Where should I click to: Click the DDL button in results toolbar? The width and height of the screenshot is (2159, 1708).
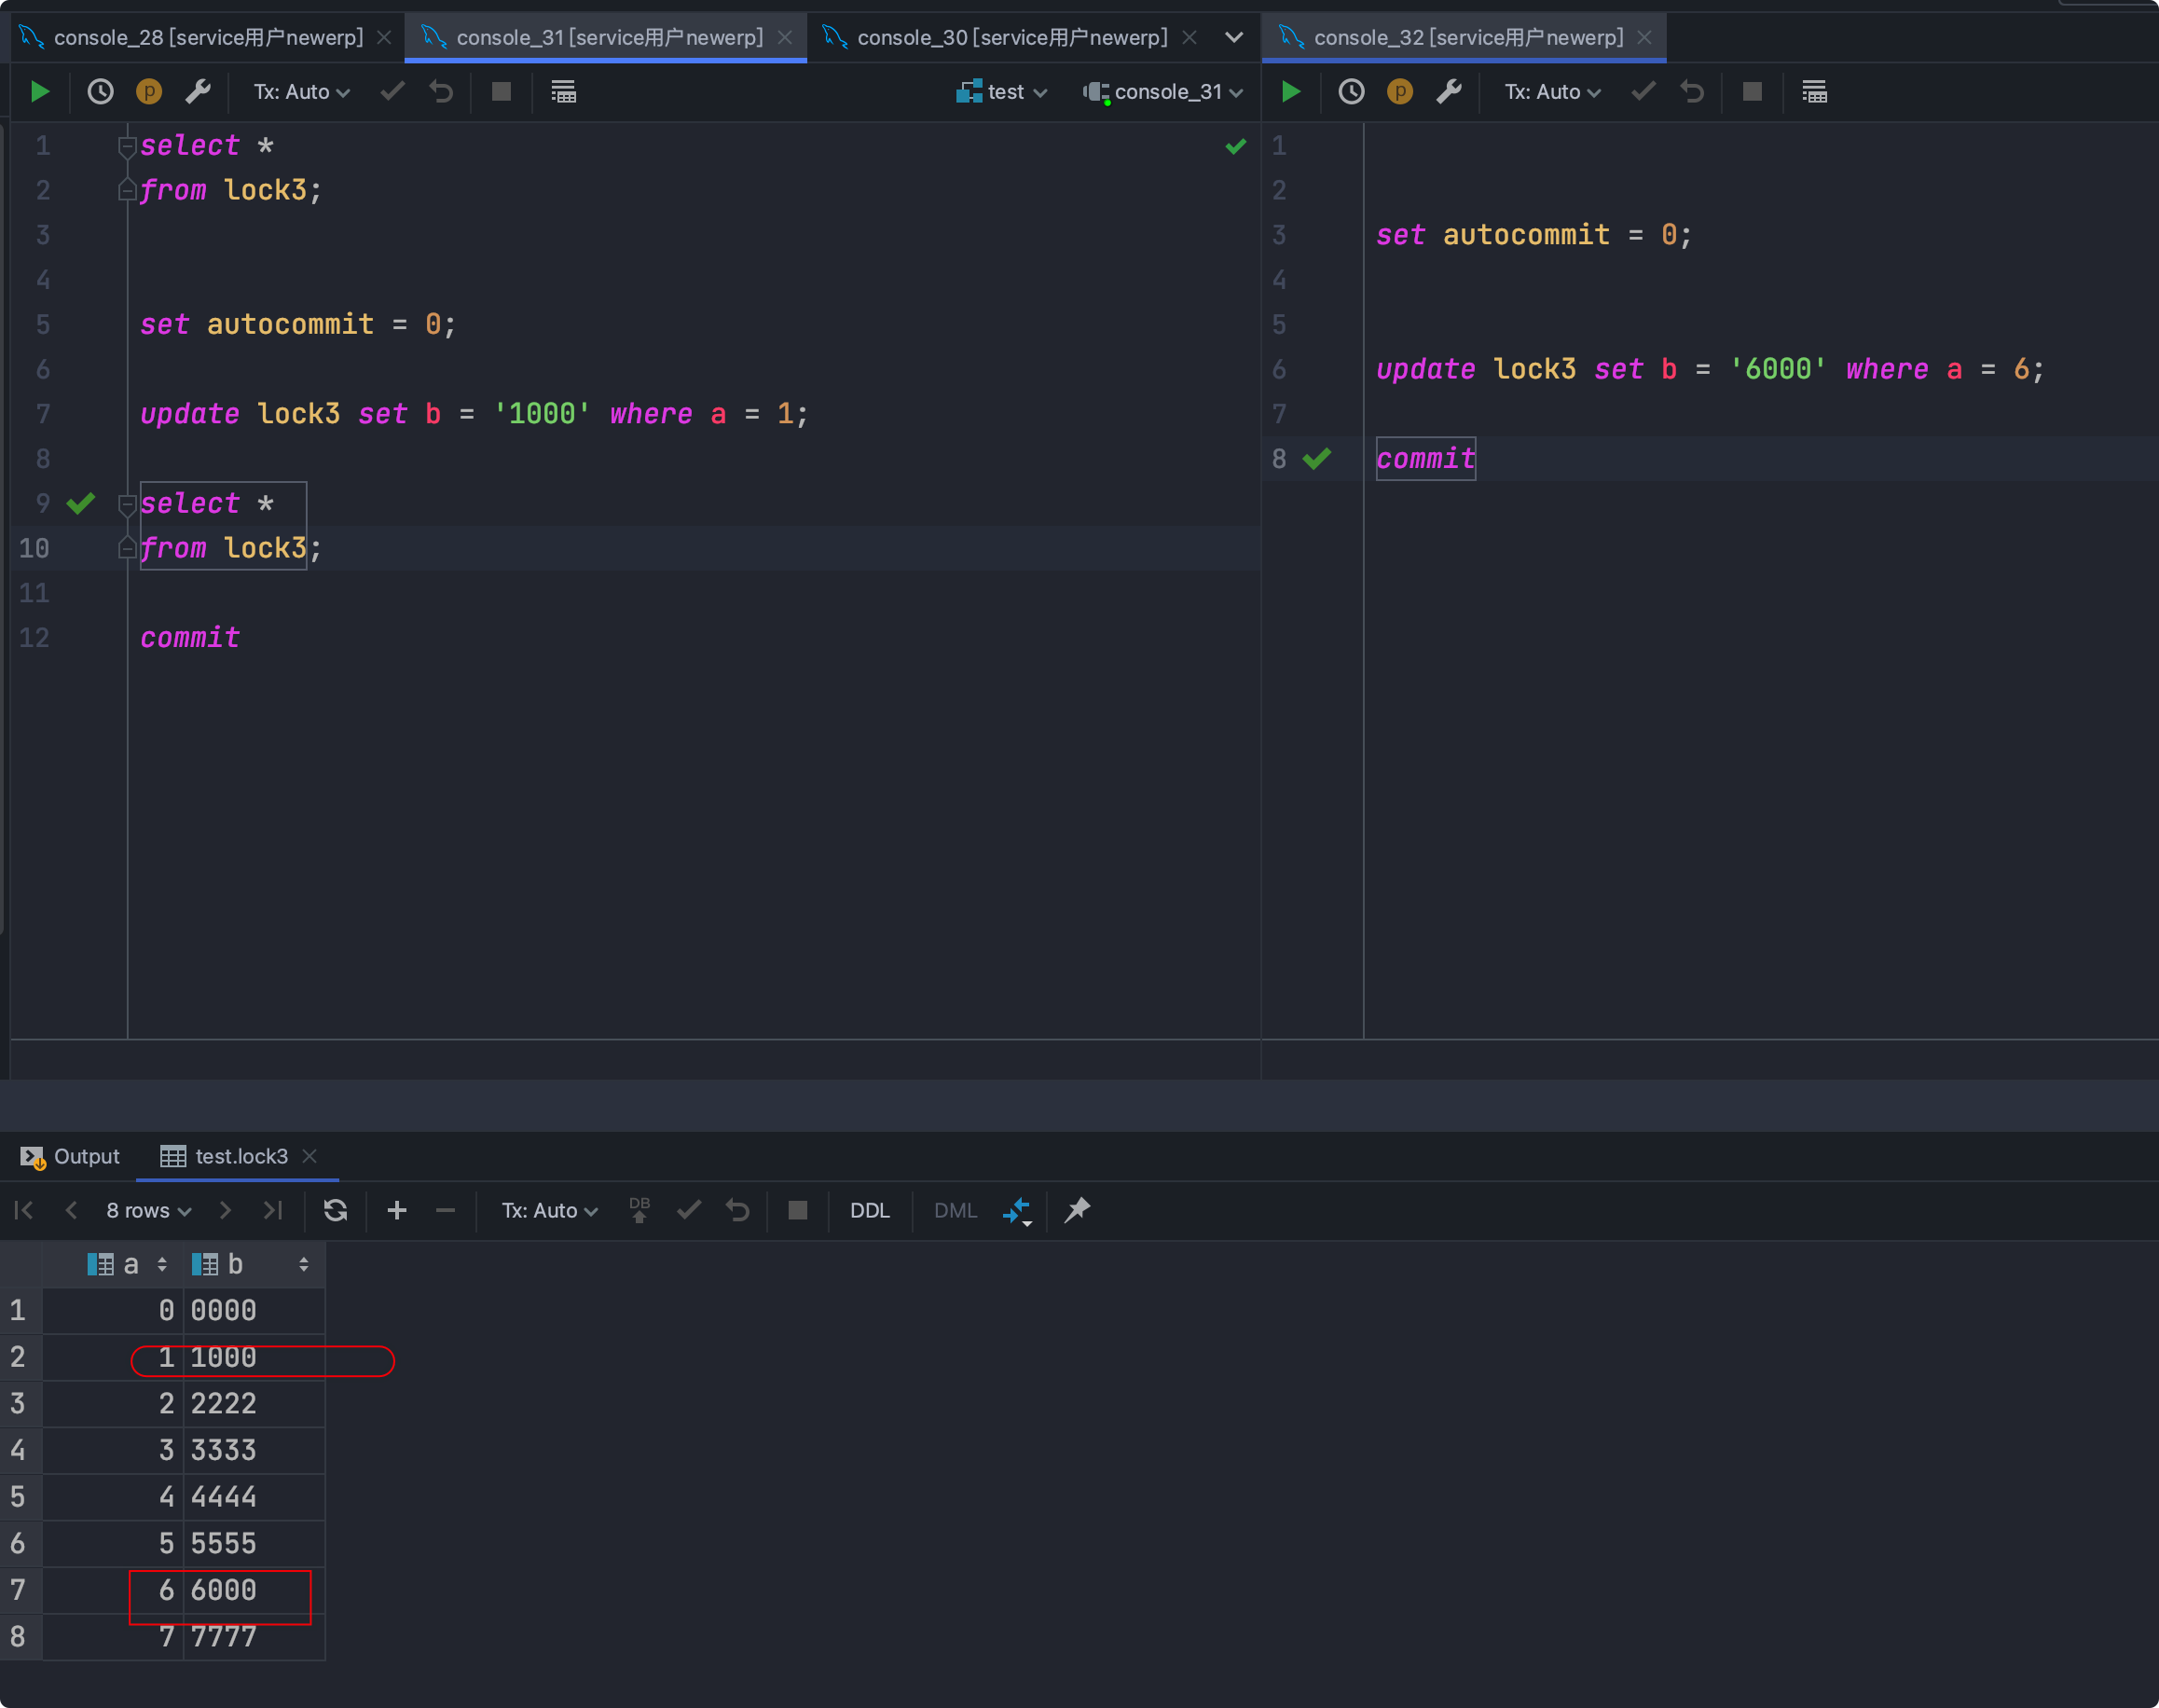[869, 1211]
